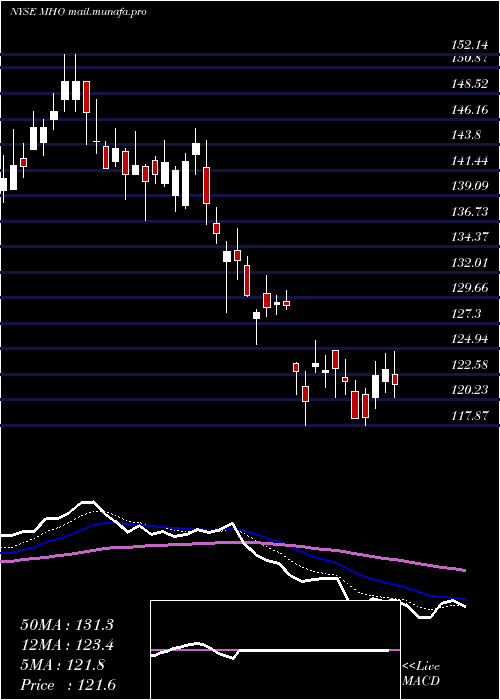
Task: Click the 132.01 price axis label
Action: pos(470,262)
